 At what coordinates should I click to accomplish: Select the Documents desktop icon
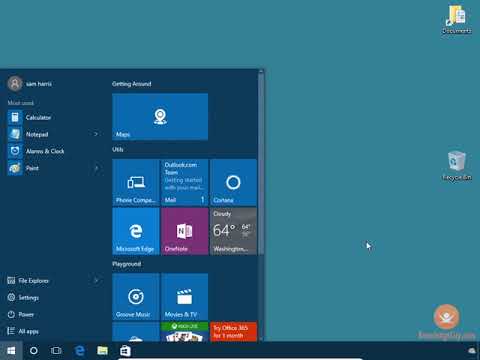tap(457, 19)
